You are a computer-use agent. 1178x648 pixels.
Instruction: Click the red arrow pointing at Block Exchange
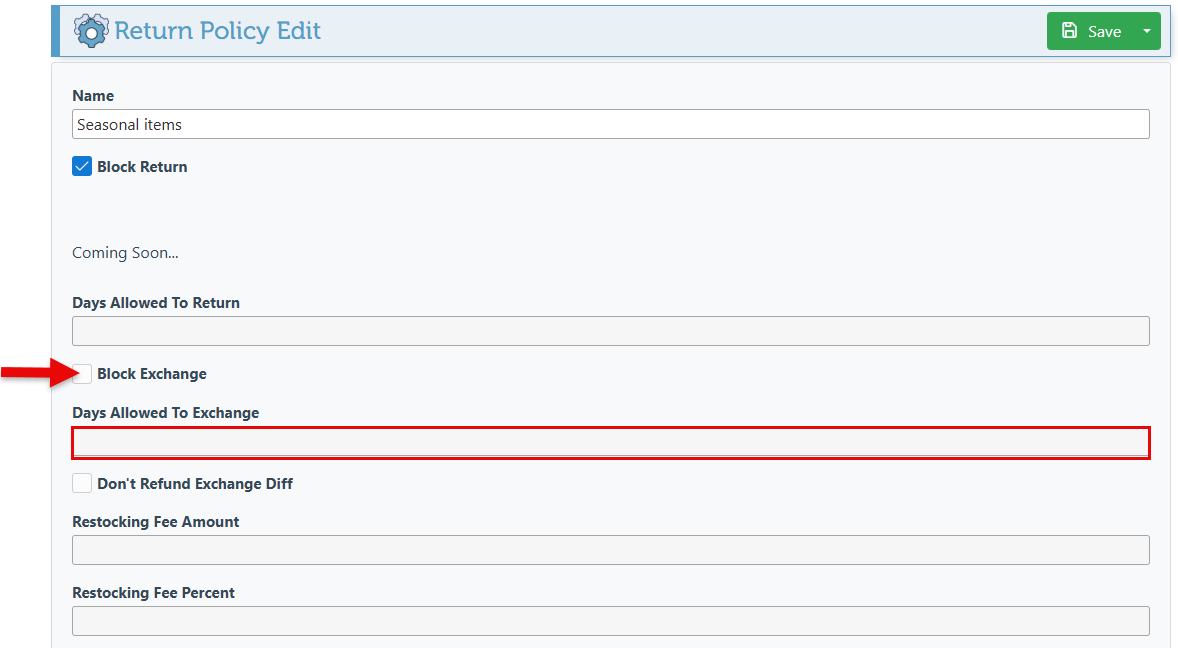[38, 372]
